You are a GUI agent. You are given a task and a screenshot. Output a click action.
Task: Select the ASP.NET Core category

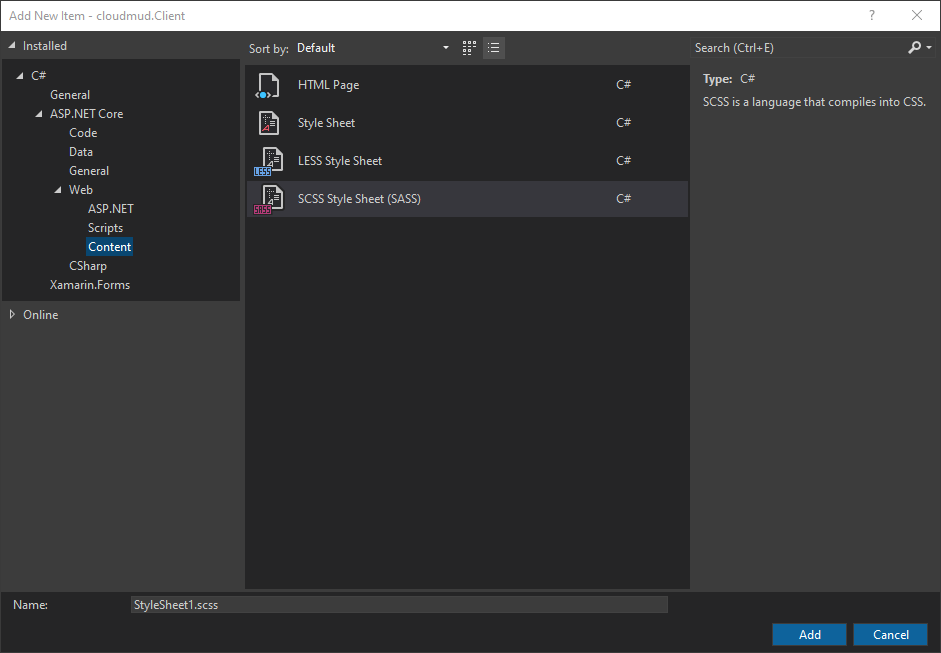point(86,113)
